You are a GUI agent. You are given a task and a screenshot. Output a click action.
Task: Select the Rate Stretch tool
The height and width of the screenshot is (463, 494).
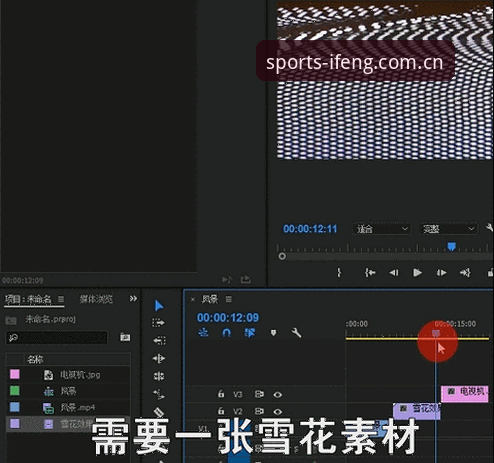[159, 394]
